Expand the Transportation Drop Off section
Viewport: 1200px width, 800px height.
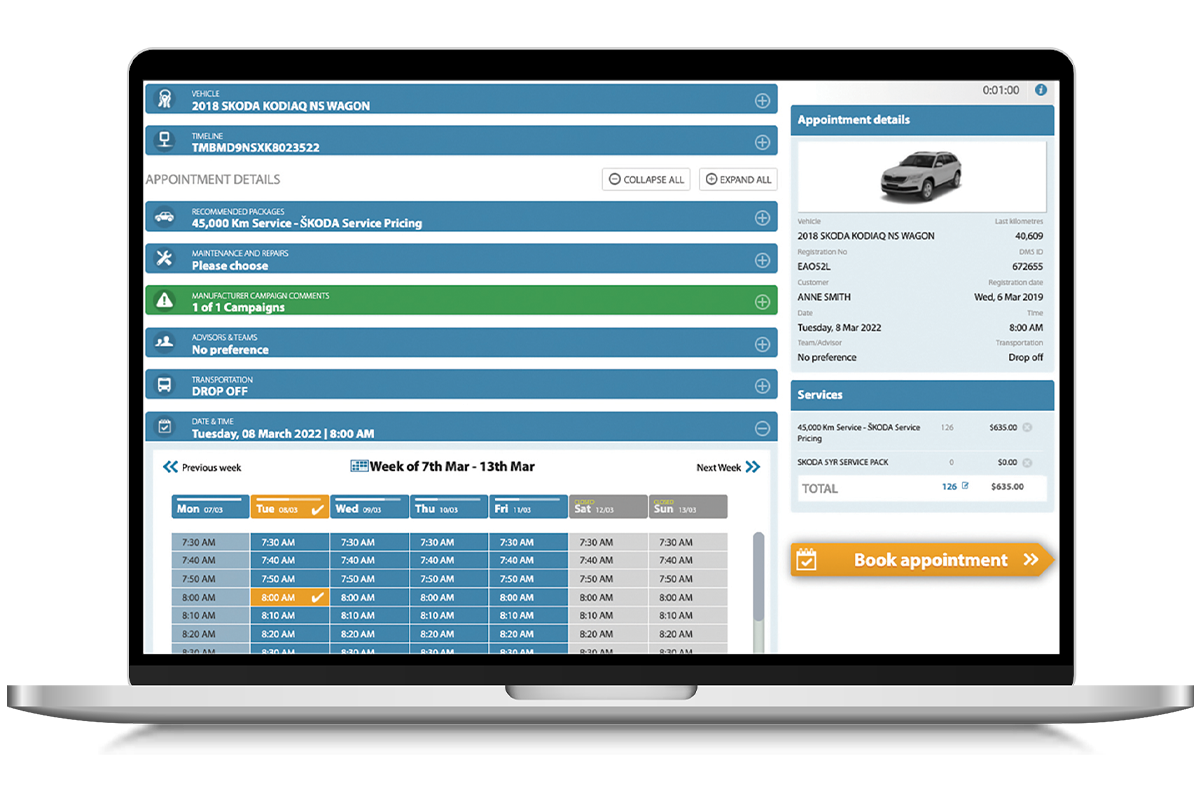click(x=762, y=386)
